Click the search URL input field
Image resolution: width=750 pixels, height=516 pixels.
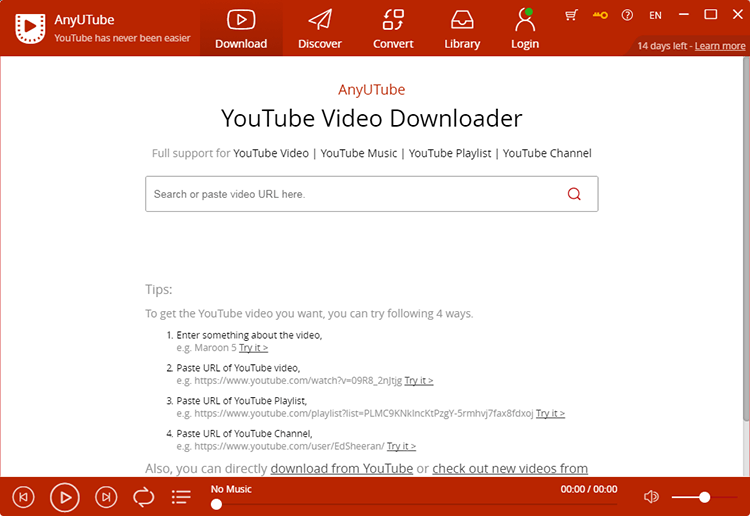pos(372,194)
